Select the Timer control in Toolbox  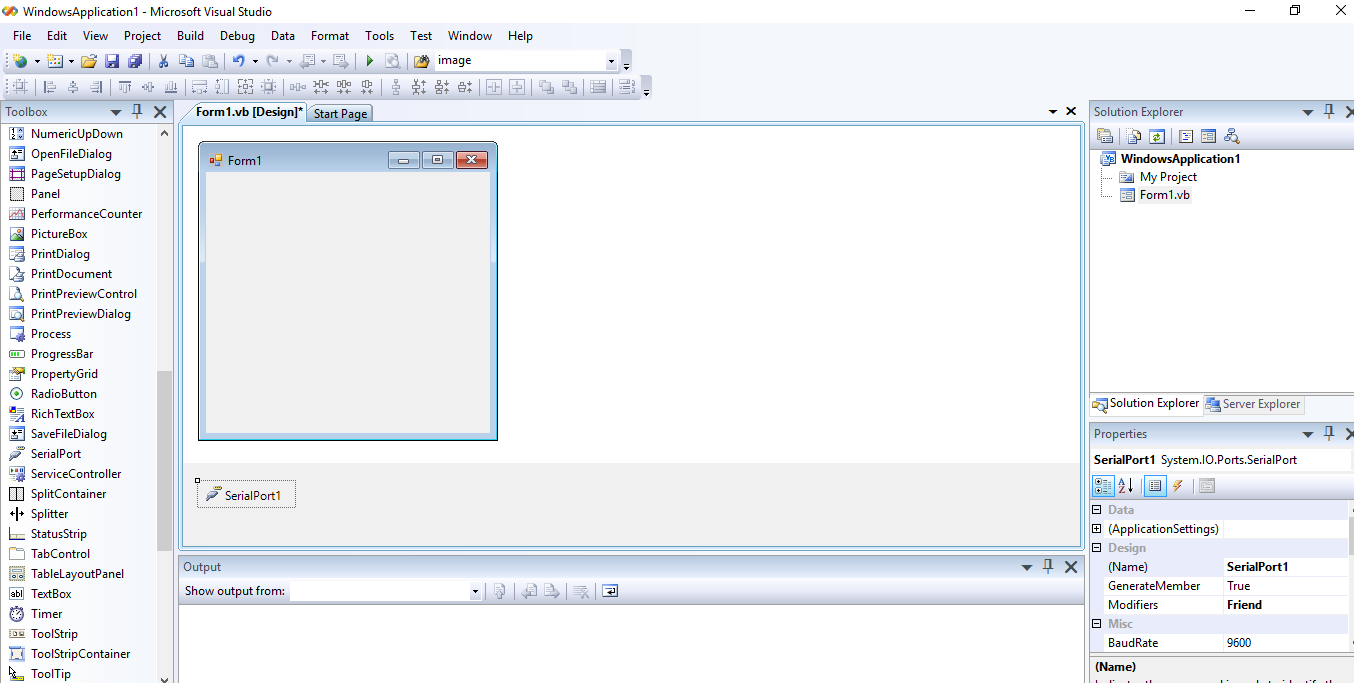[x=46, y=614]
